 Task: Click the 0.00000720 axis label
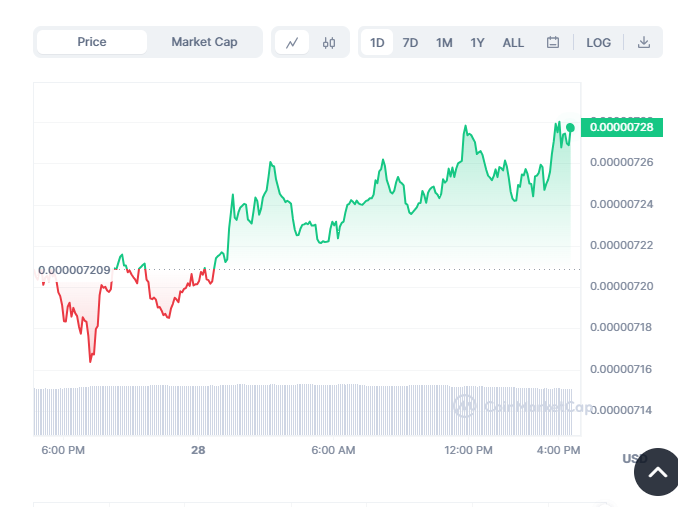coord(621,286)
